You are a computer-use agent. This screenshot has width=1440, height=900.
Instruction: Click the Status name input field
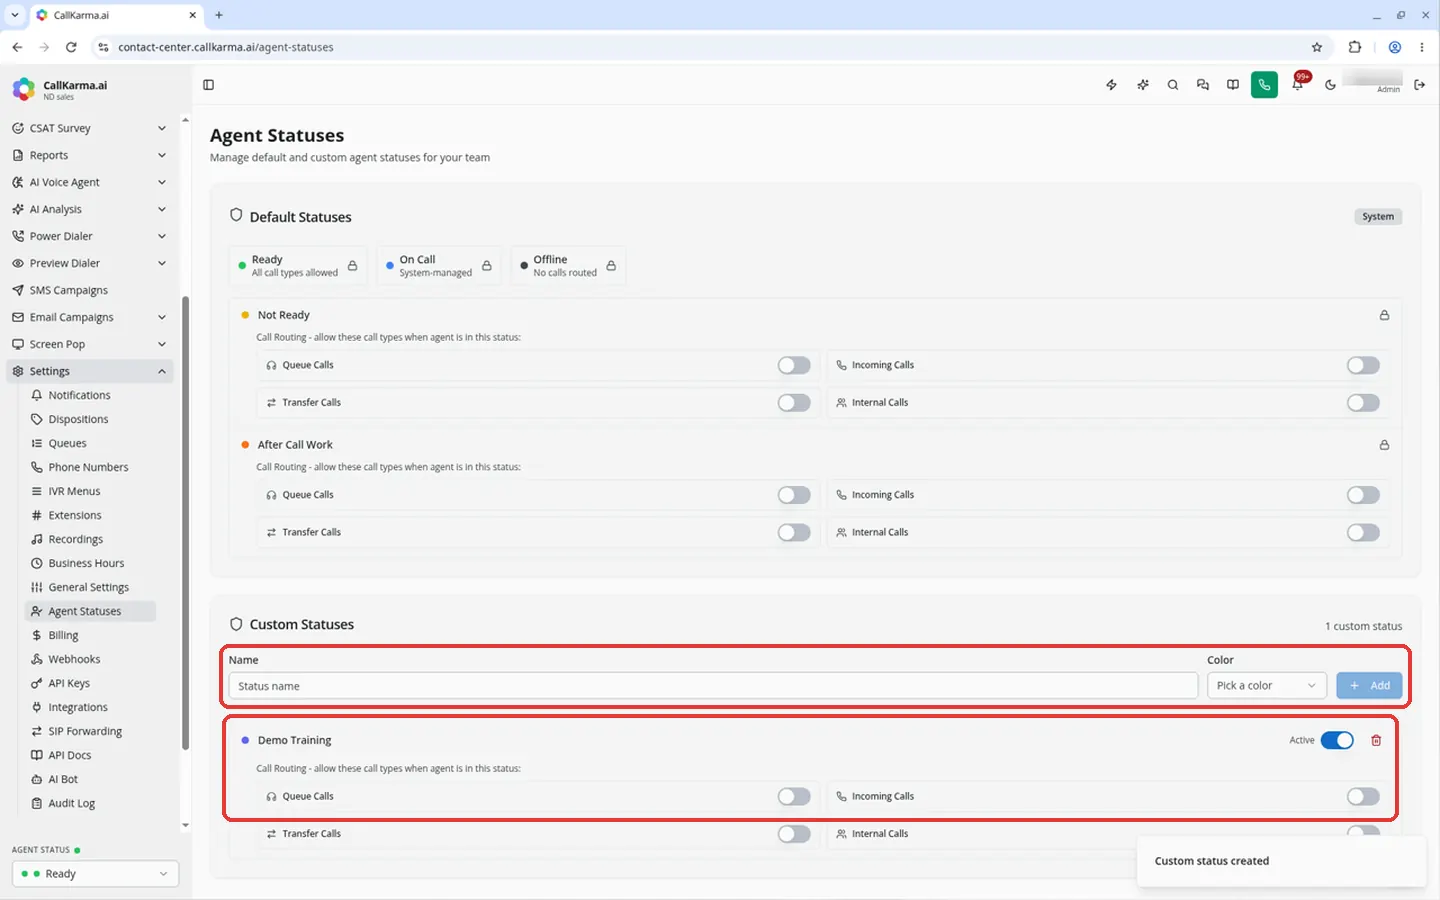tap(713, 686)
